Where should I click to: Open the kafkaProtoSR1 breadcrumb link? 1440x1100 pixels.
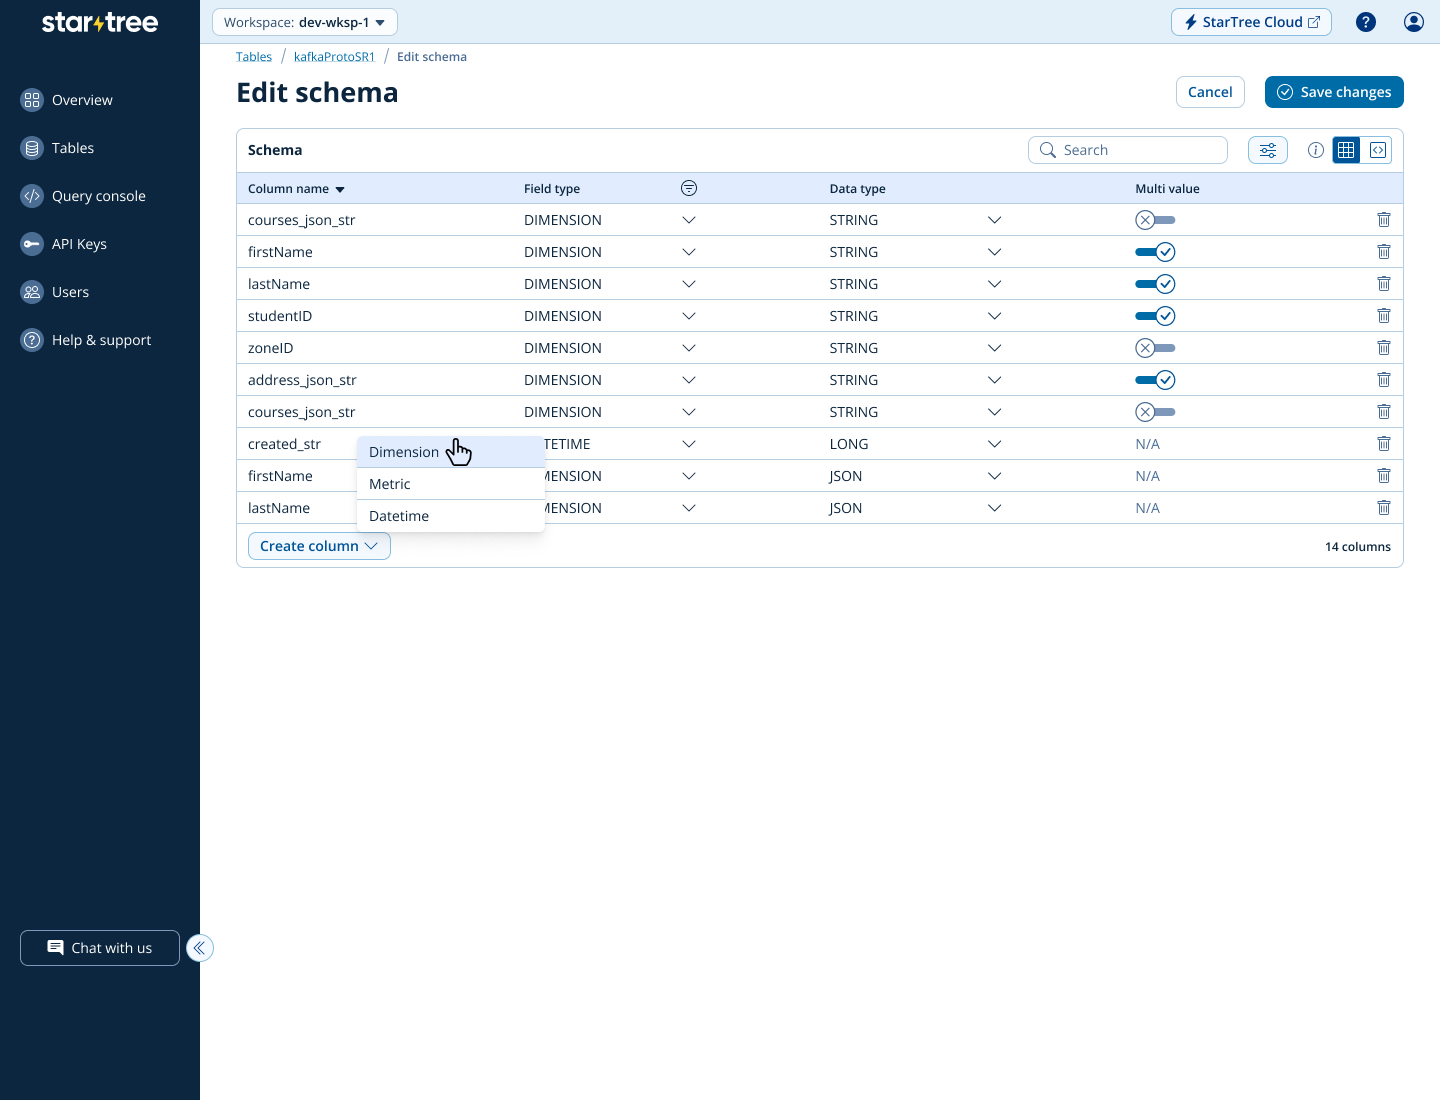pyautogui.click(x=334, y=57)
